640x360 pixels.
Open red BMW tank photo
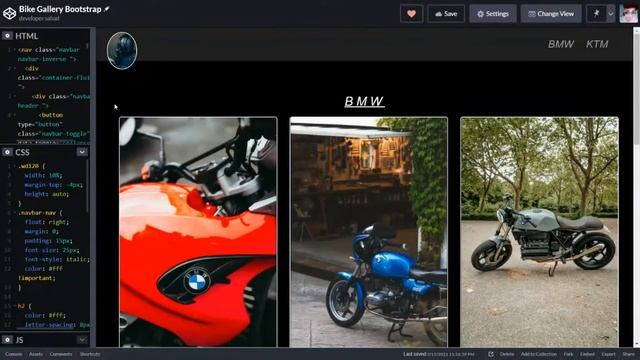tap(198, 232)
